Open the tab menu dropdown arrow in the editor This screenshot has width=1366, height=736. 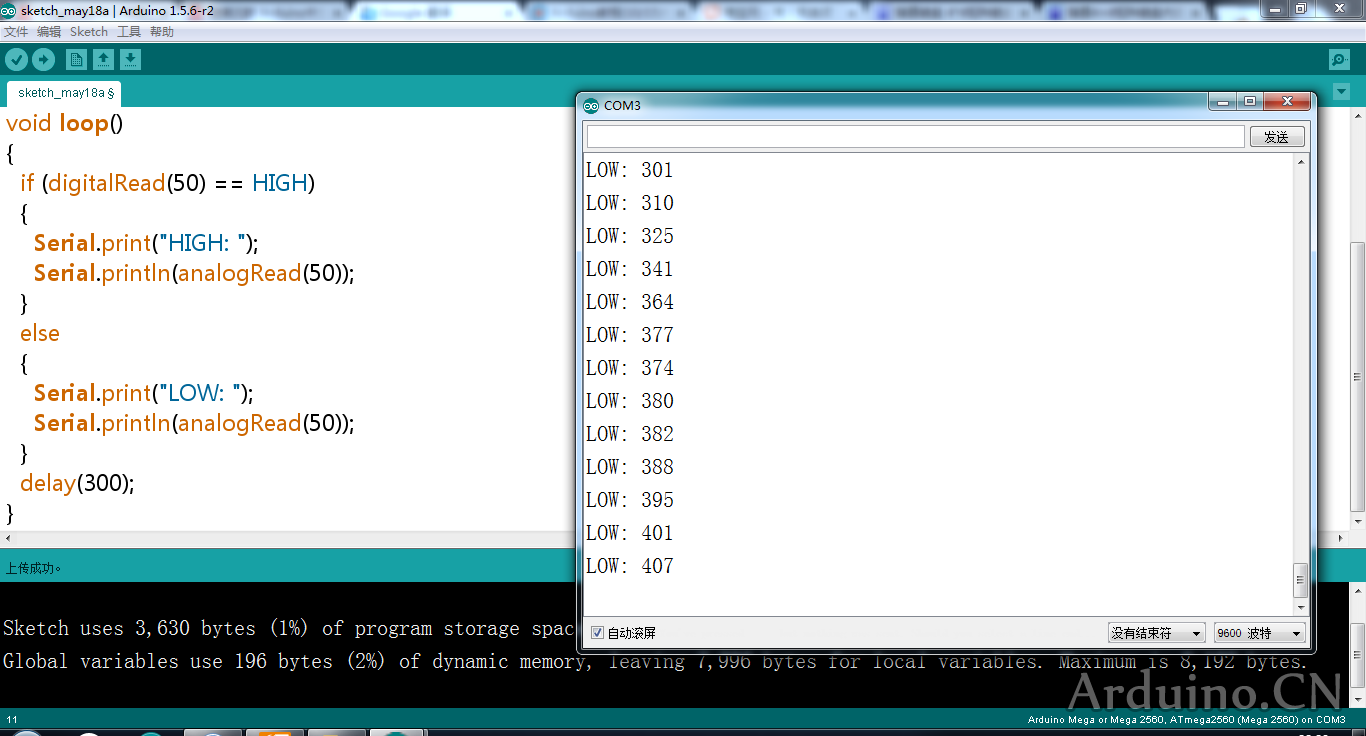click(x=1341, y=92)
